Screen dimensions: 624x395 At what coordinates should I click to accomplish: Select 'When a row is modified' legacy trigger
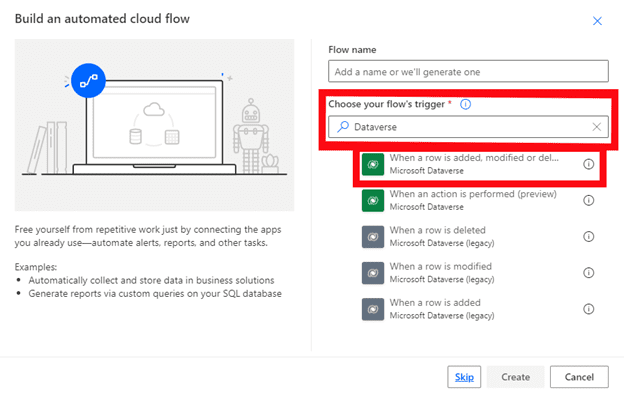479,272
